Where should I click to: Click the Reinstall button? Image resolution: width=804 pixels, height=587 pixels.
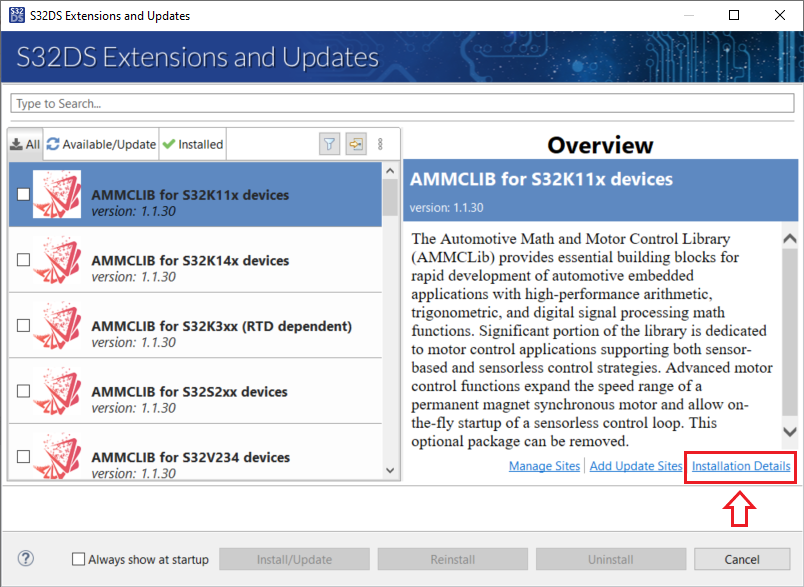coord(453,559)
